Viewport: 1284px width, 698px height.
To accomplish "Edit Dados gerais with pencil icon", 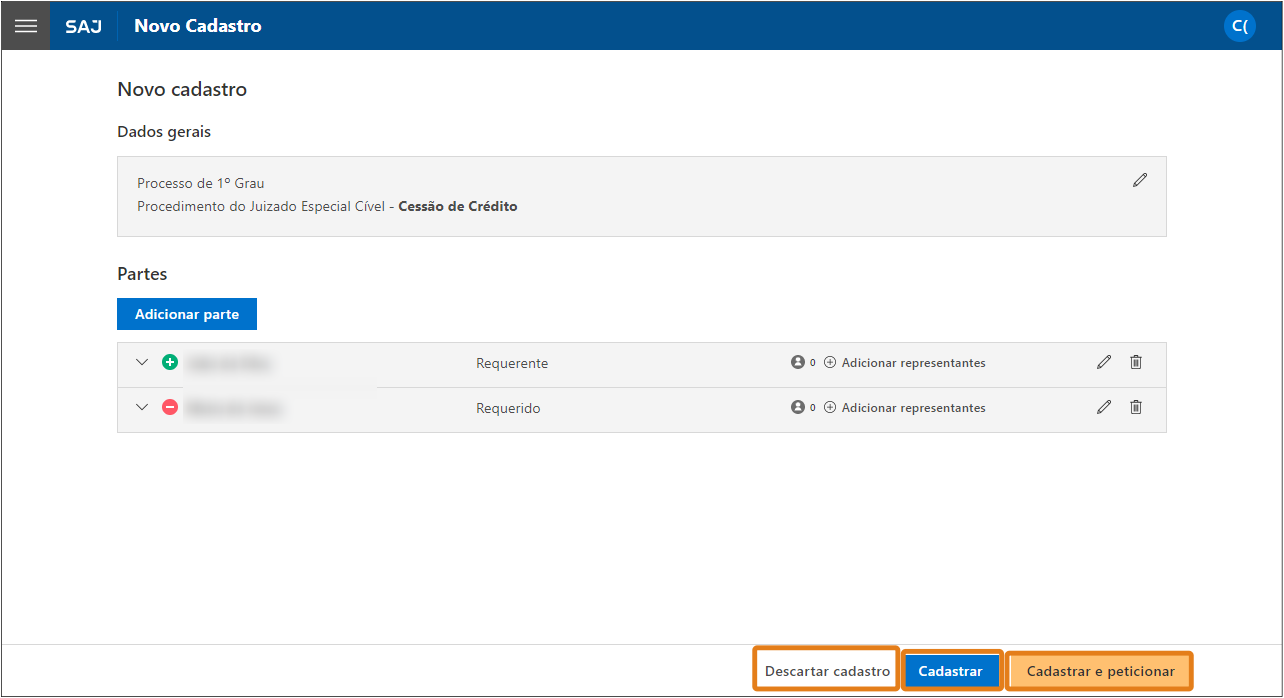I will [x=1140, y=180].
